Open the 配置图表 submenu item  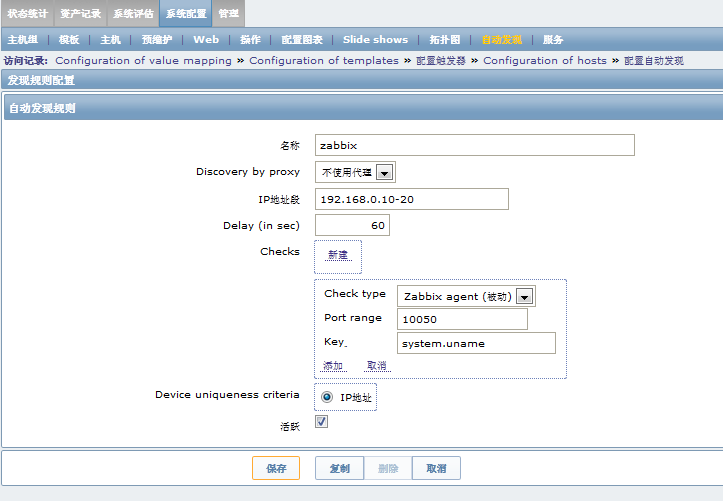[x=302, y=40]
